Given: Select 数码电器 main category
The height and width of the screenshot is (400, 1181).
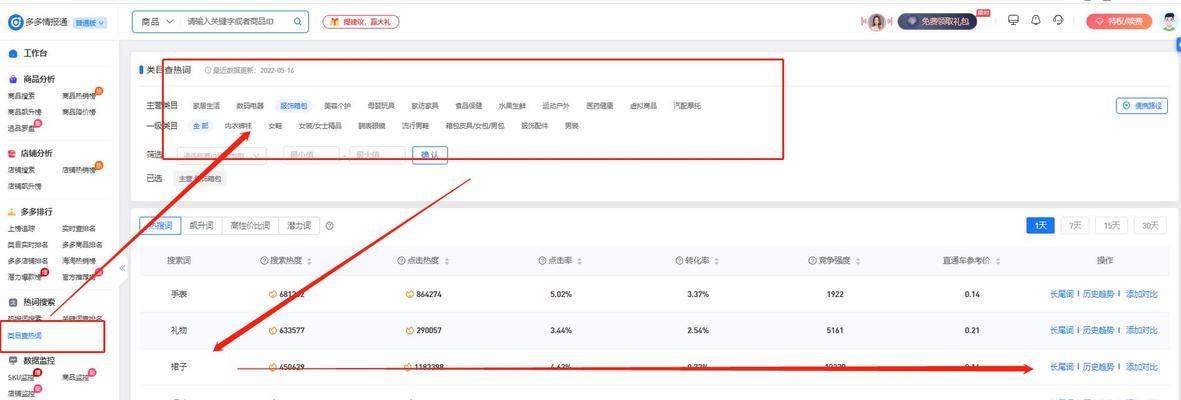Looking at the screenshot, I should click(249, 106).
